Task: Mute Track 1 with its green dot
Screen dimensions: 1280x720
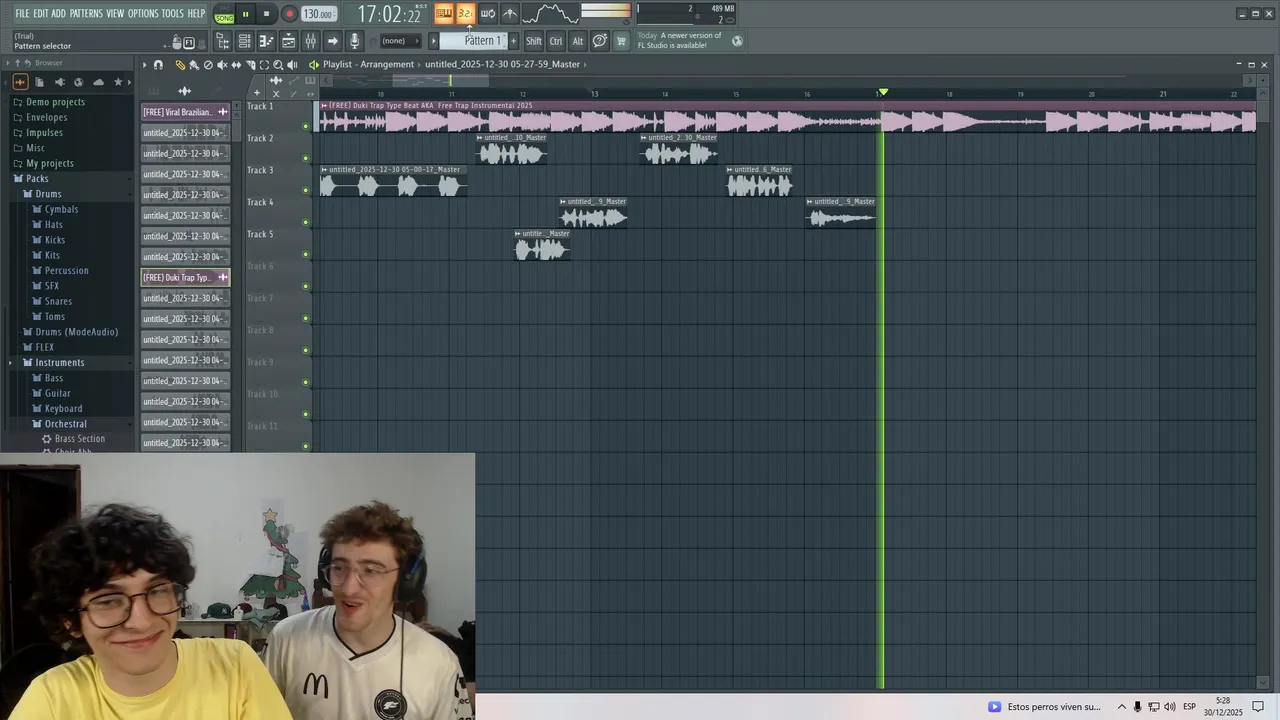Action: (x=306, y=126)
